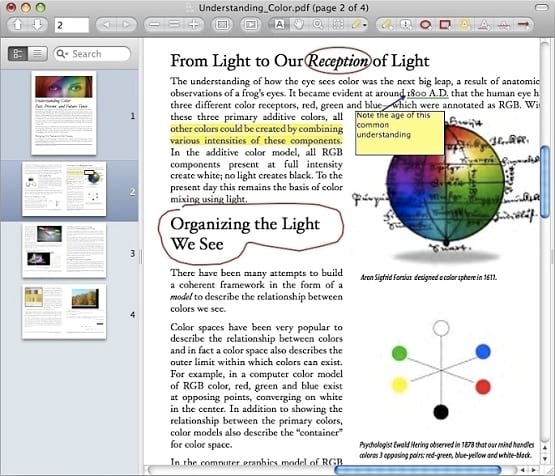Add a new line arrow annotation

523,24
